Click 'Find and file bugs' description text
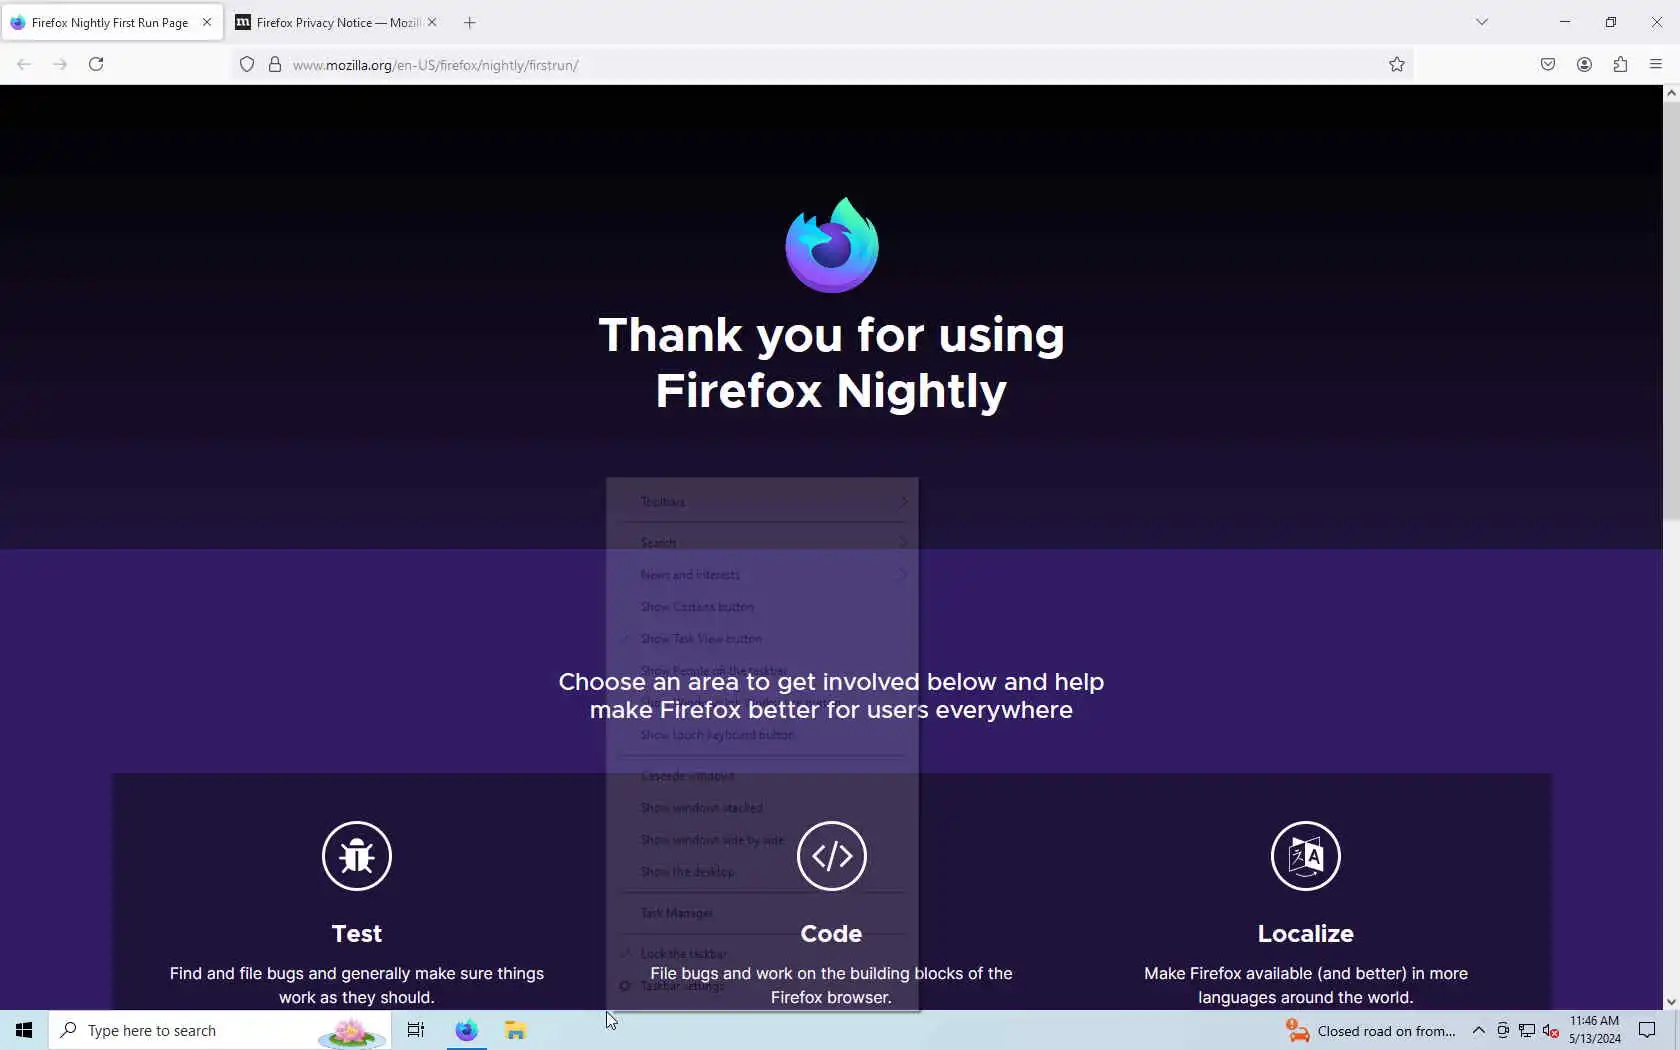1680x1050 pixels. click(357, 985)
